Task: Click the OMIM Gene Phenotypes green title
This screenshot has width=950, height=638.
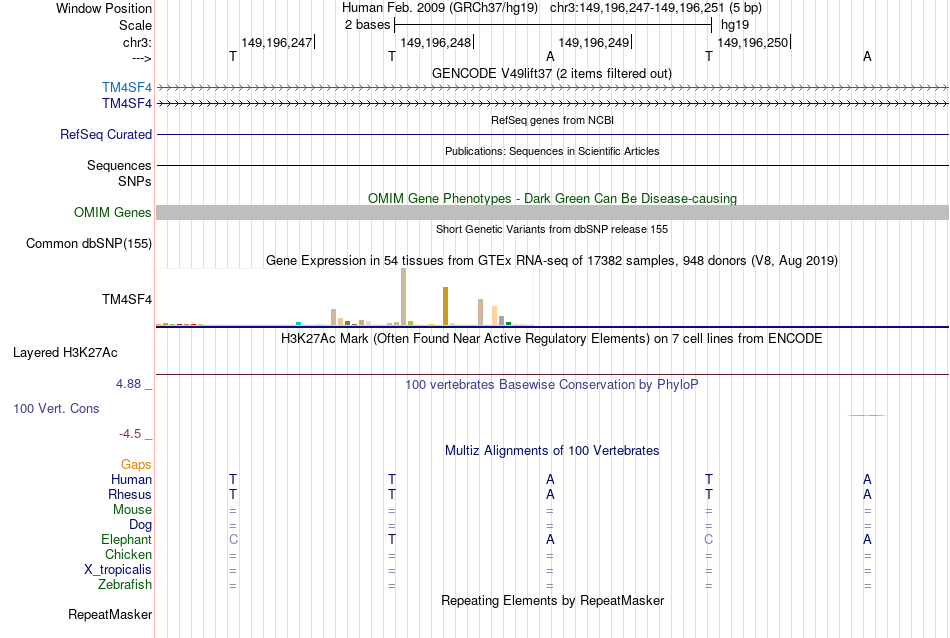Action: [x=553, y=199]
